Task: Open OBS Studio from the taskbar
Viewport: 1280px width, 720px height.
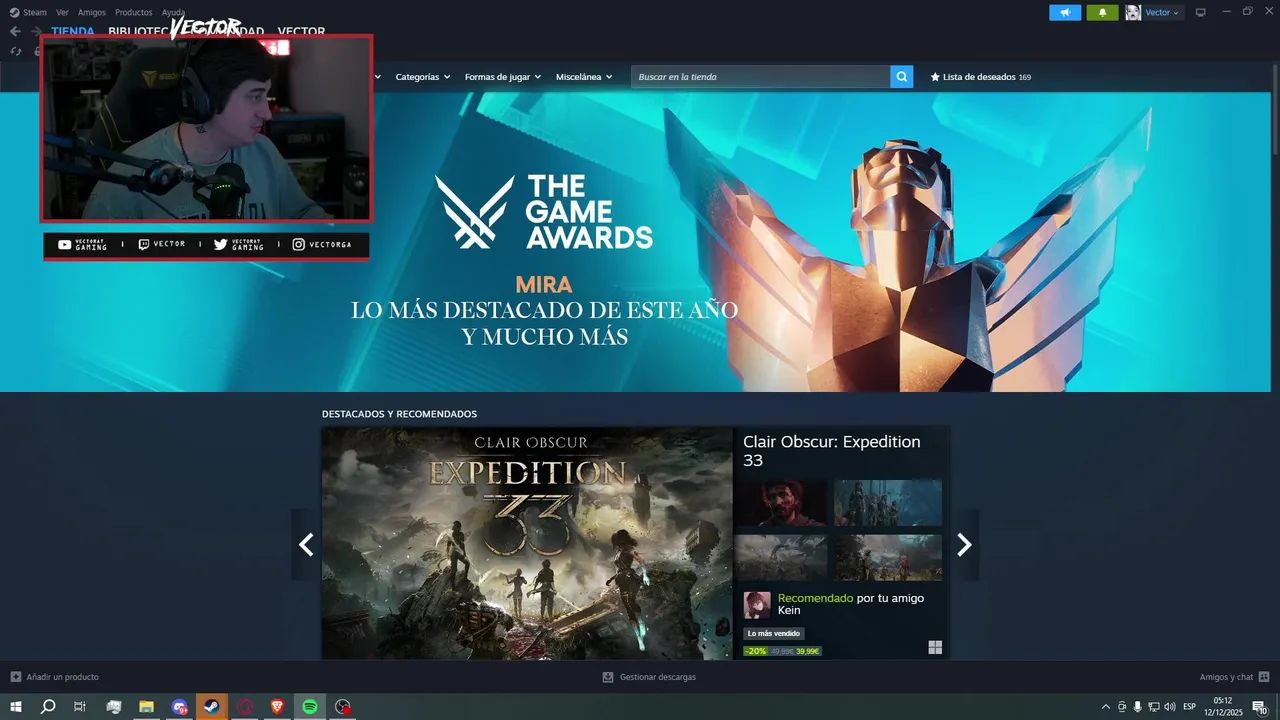Action: (343, 707)
